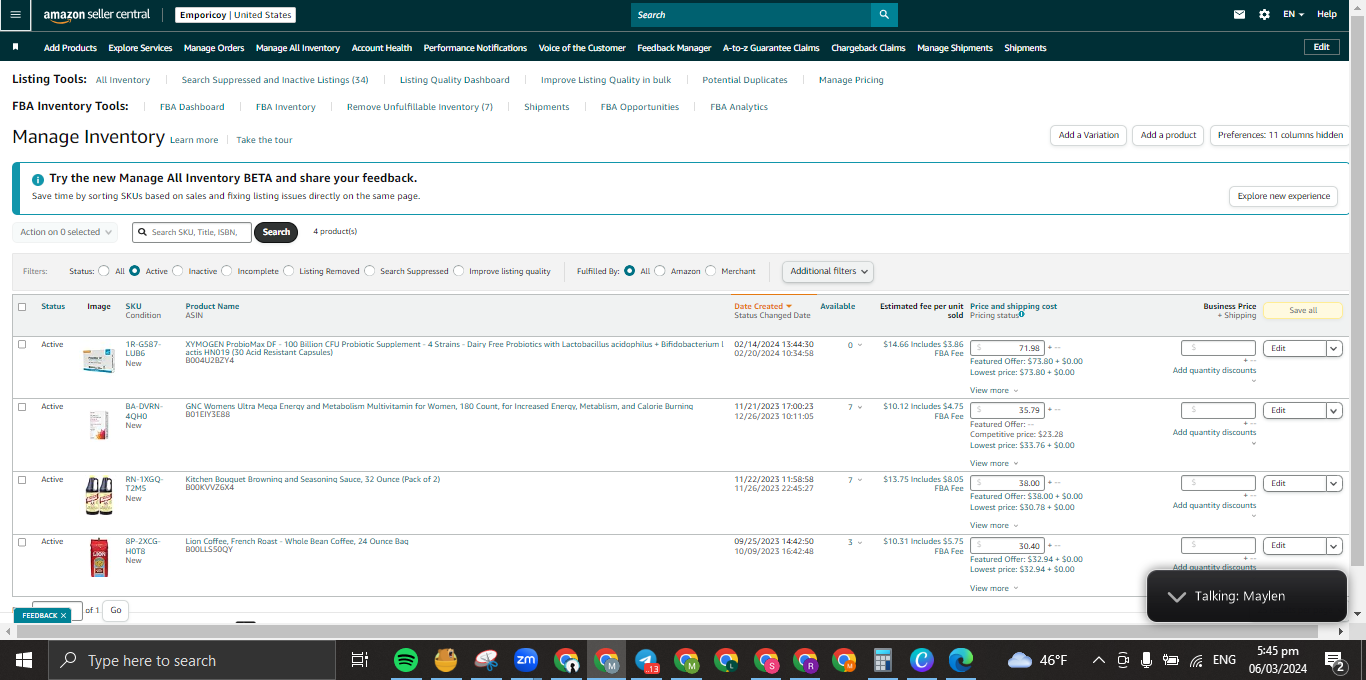
Task: Collapse the 'Talking: Maylen' popup chevron
Action: tap(1177, 596)
